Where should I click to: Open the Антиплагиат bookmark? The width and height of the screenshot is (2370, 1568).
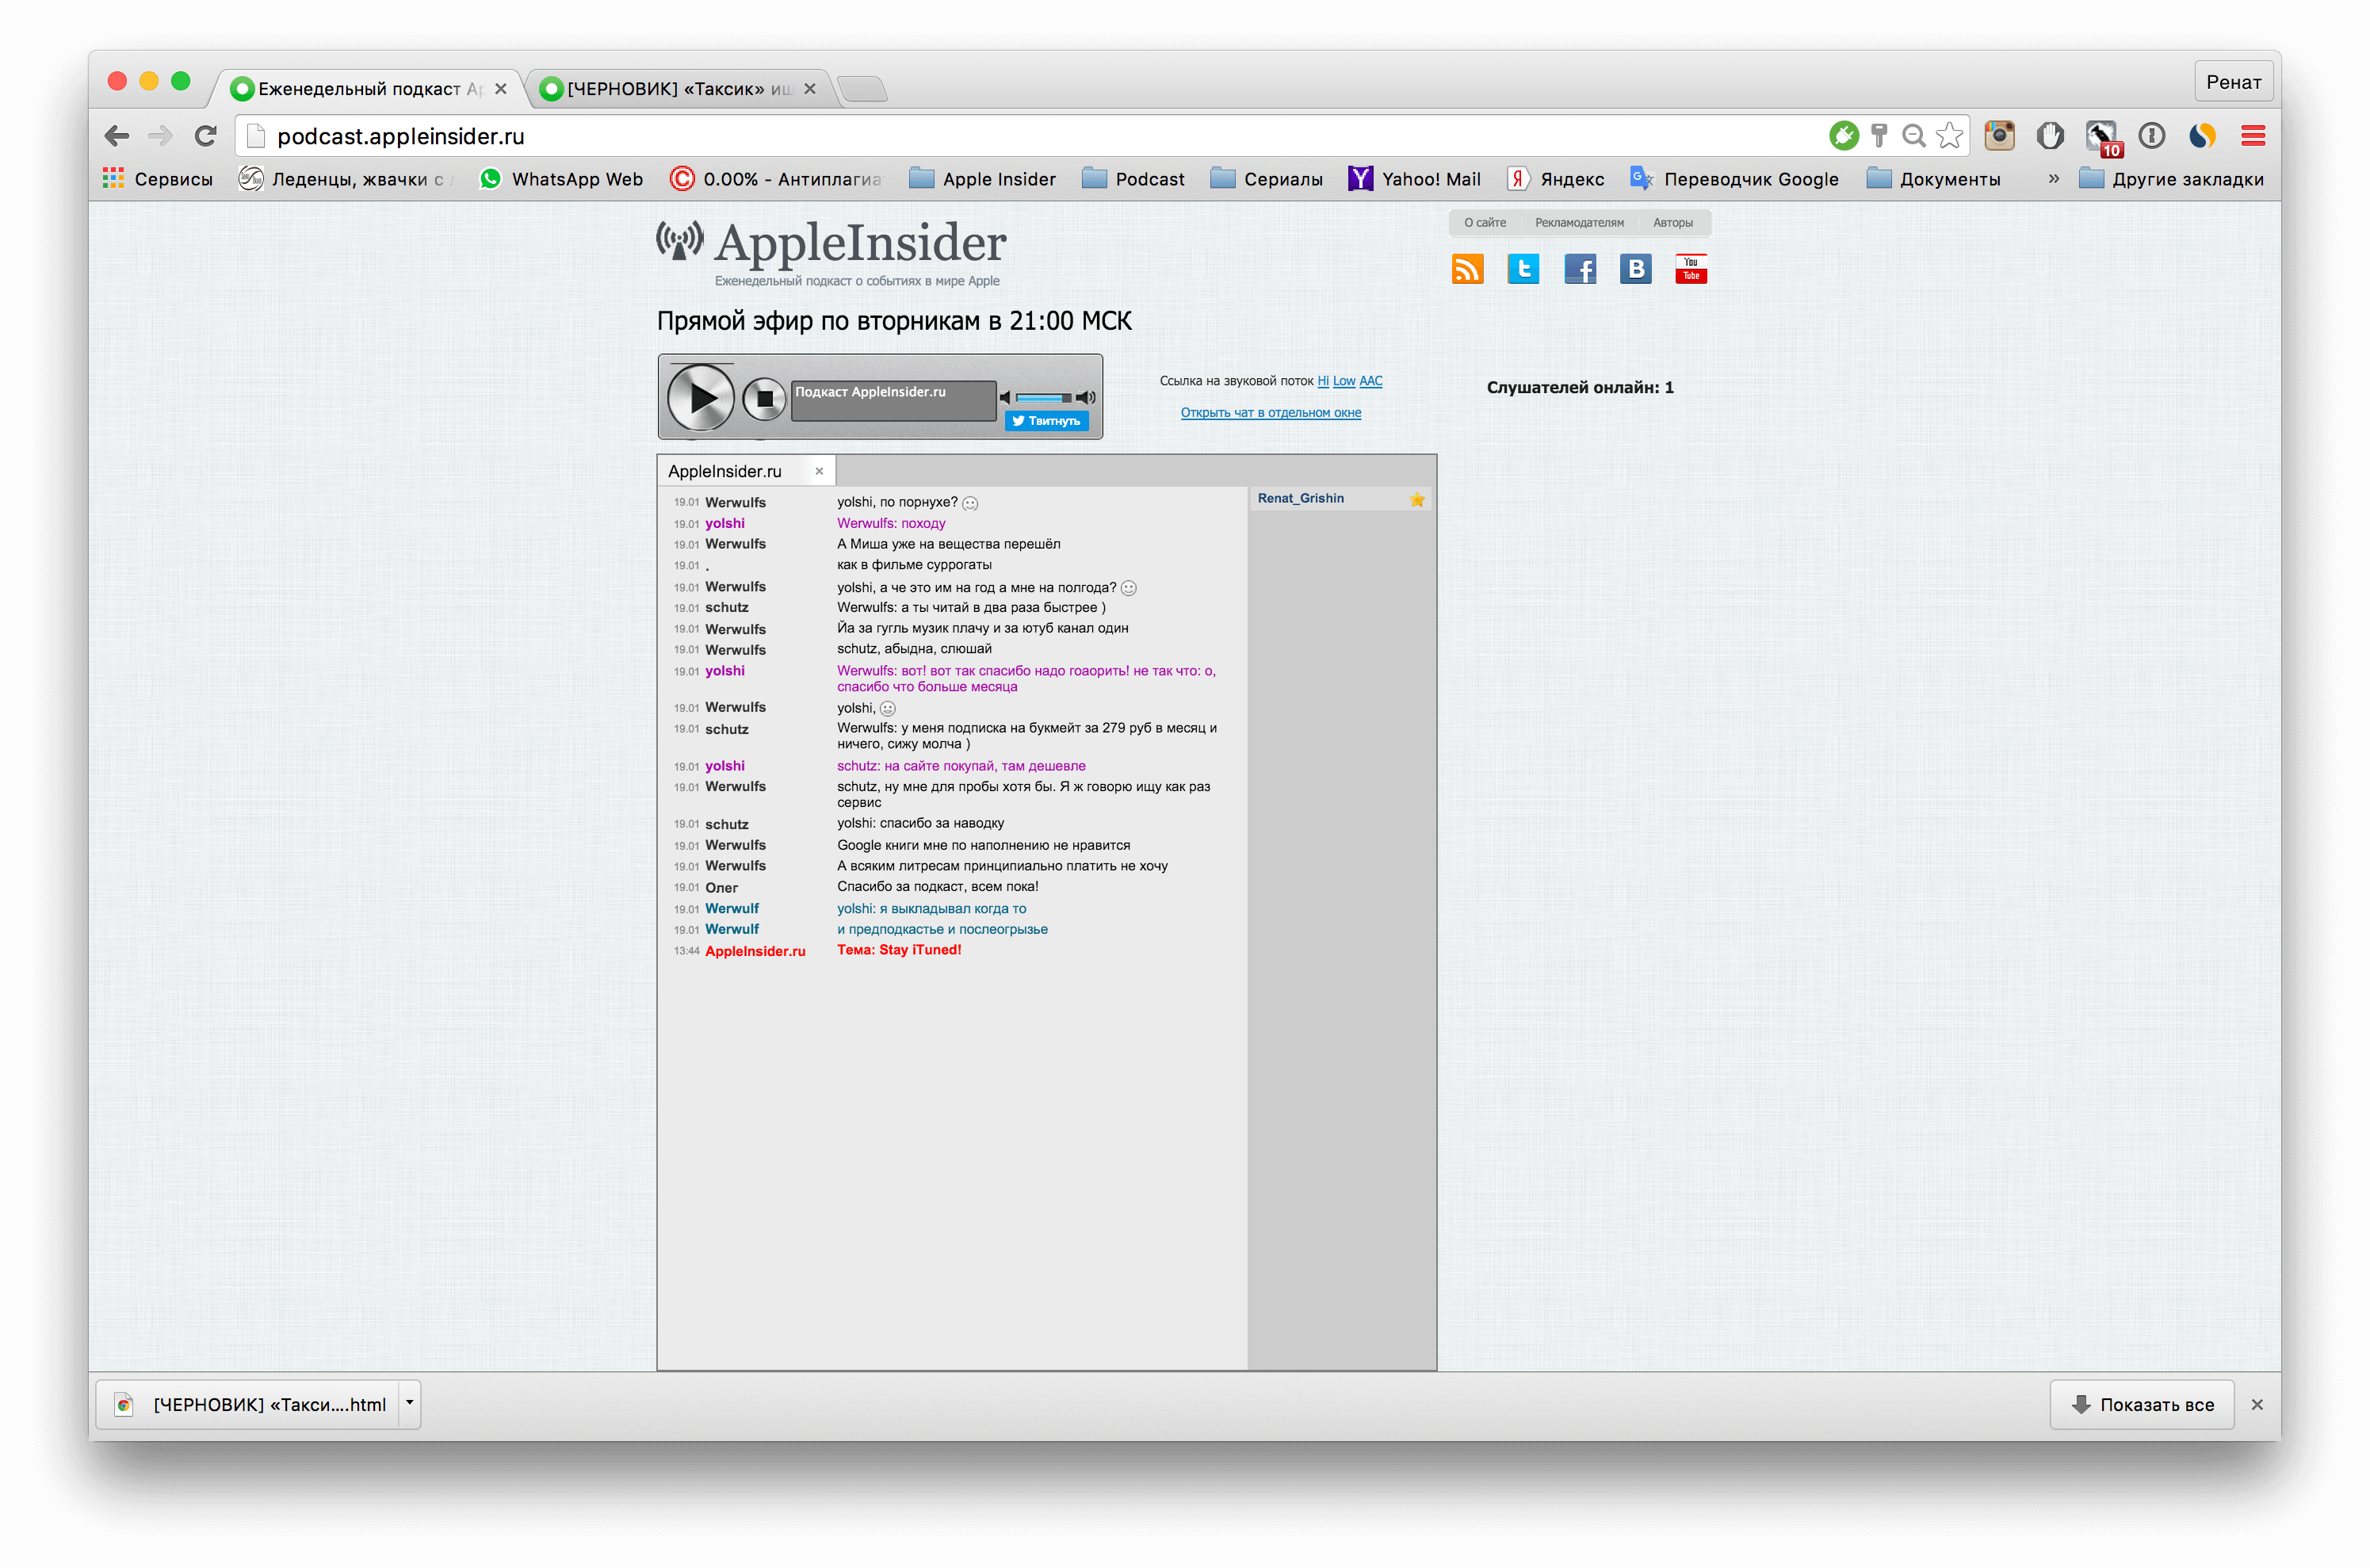coord(776,179)
